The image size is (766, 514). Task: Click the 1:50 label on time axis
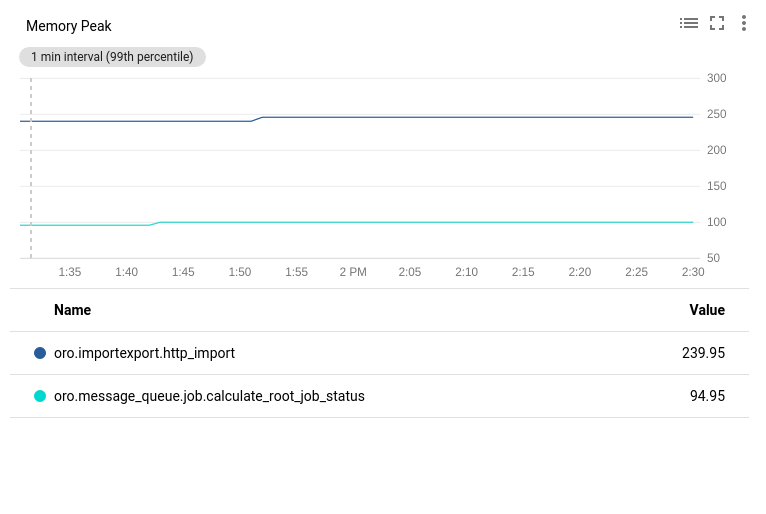pyautogui.click(x=240, y=272)
